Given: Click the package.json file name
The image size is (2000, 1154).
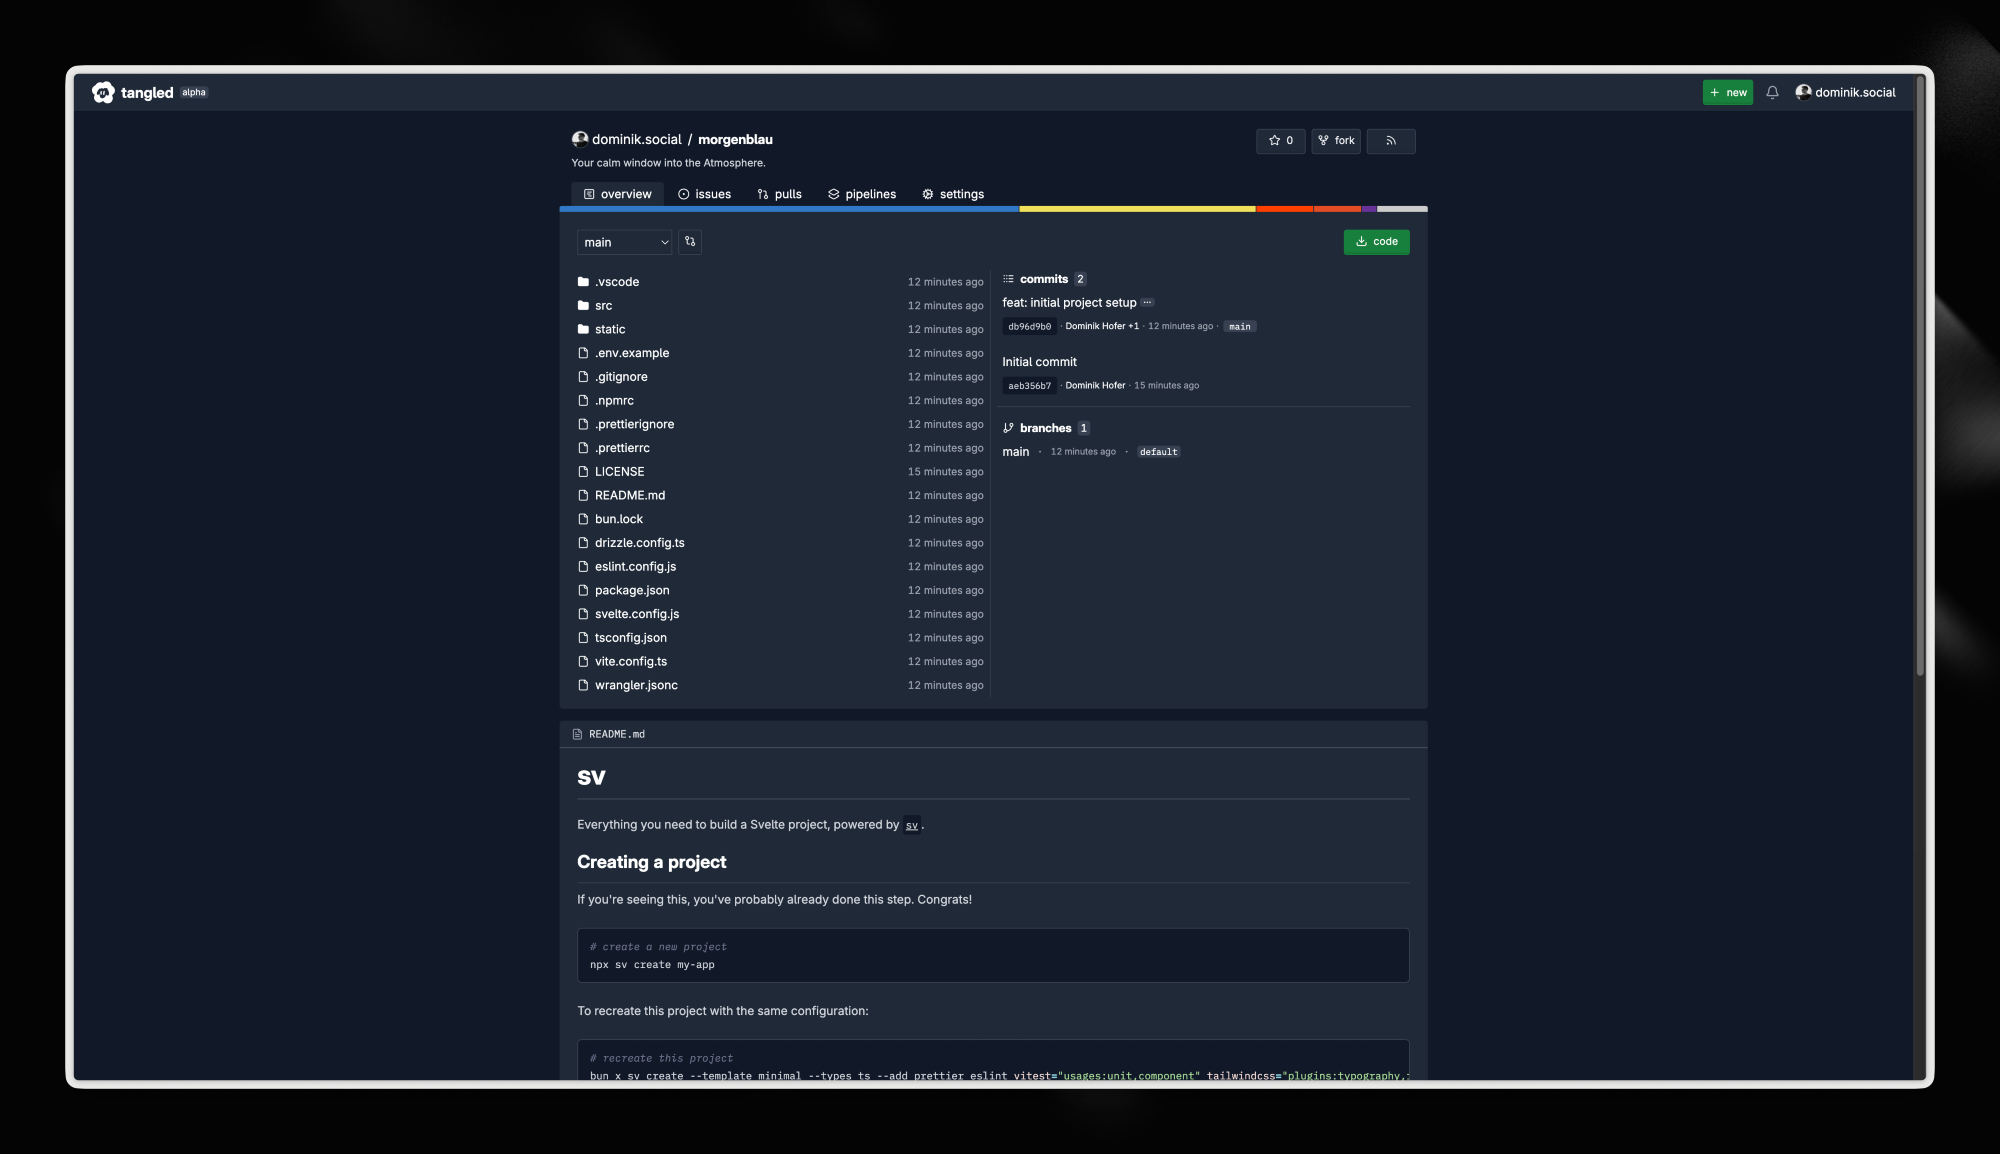Looking at the screenshot, I should (x=632, y=591).
